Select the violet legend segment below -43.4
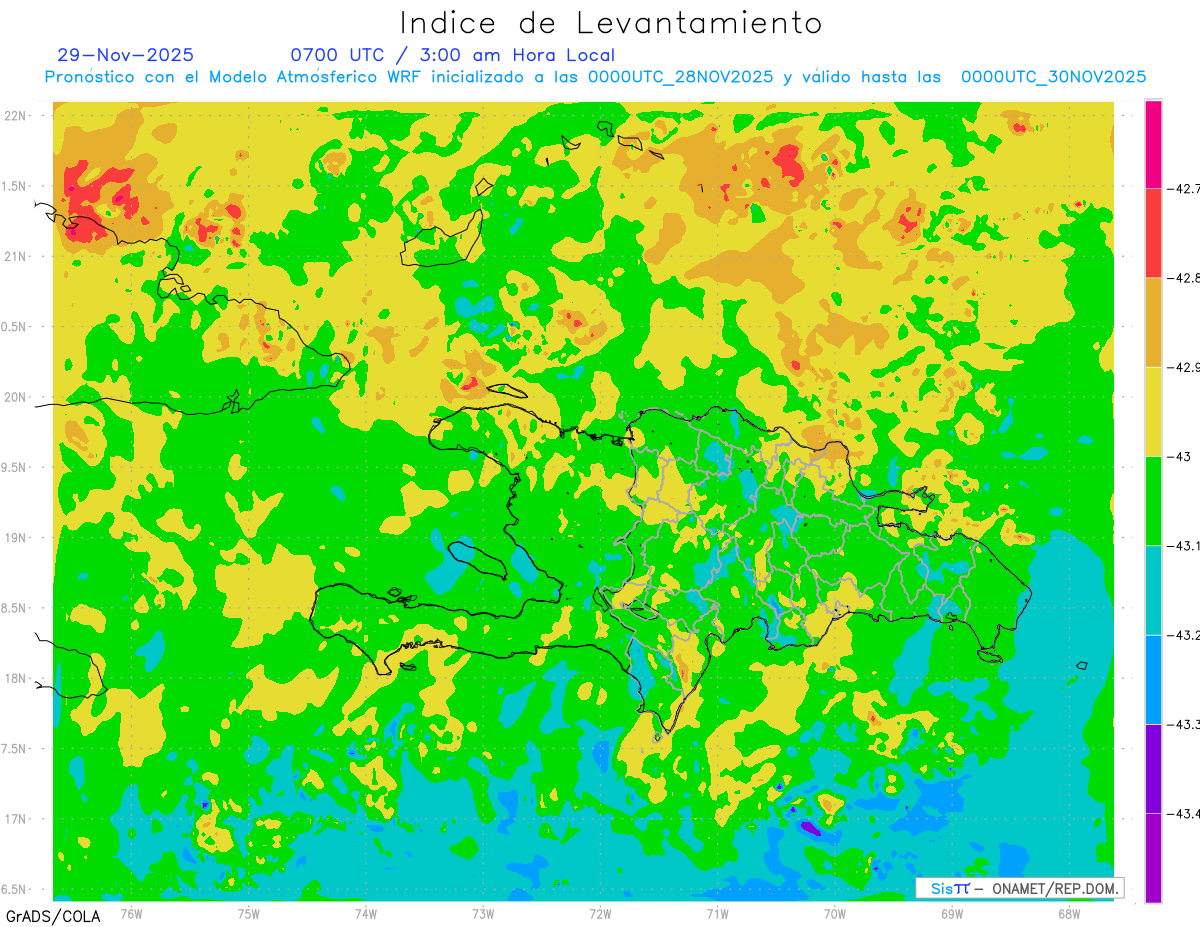The image size is (1200, 927). click(x=1153, y=857)
